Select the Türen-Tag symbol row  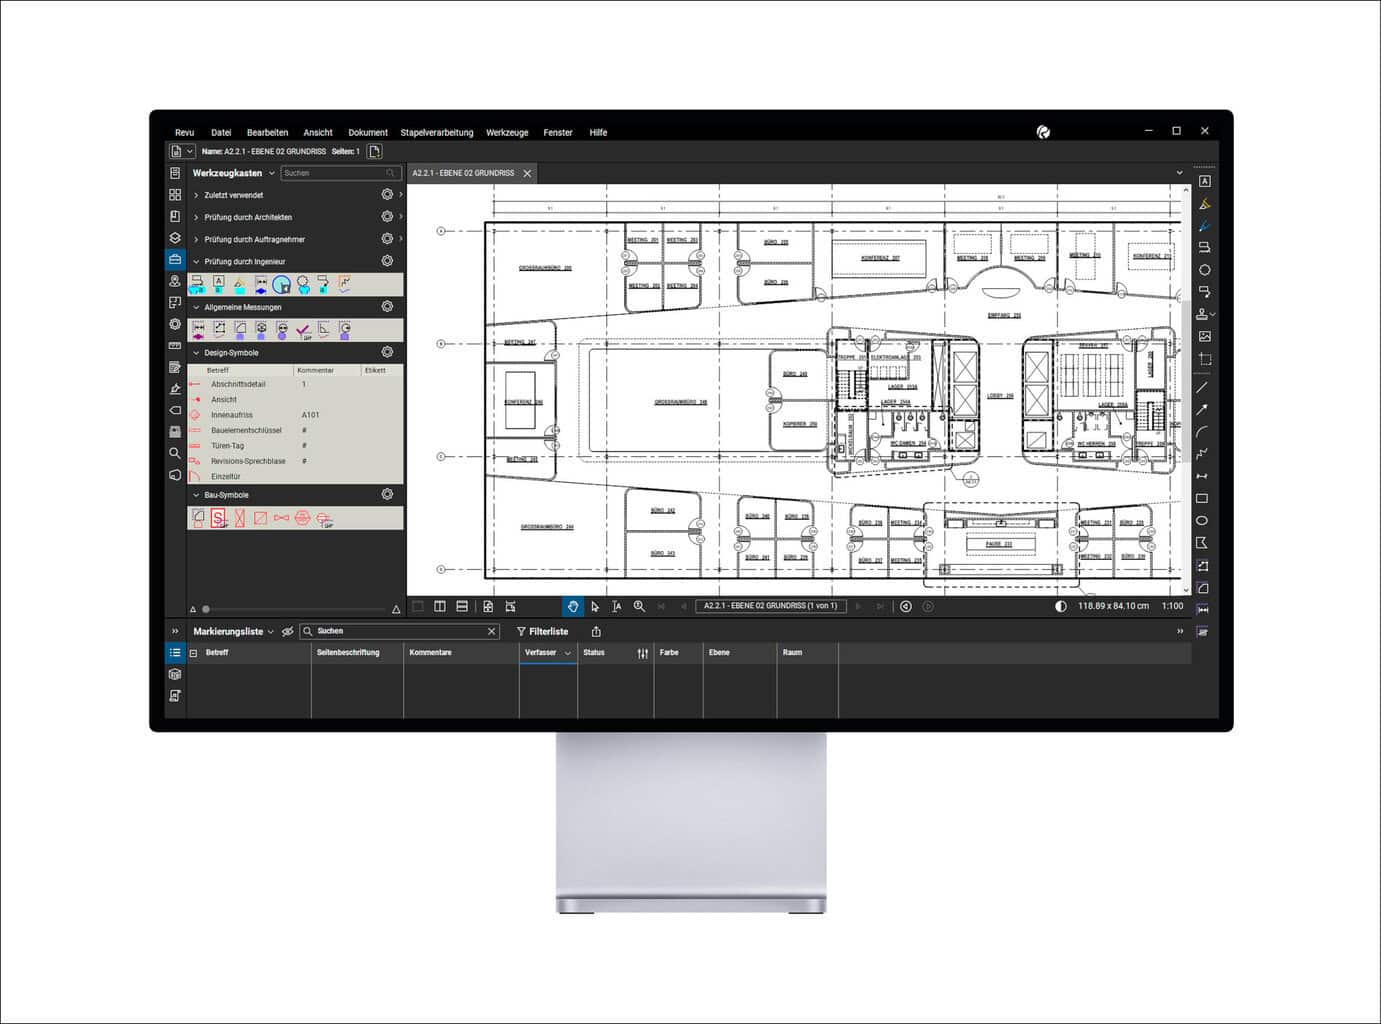(x=228, y=446)
